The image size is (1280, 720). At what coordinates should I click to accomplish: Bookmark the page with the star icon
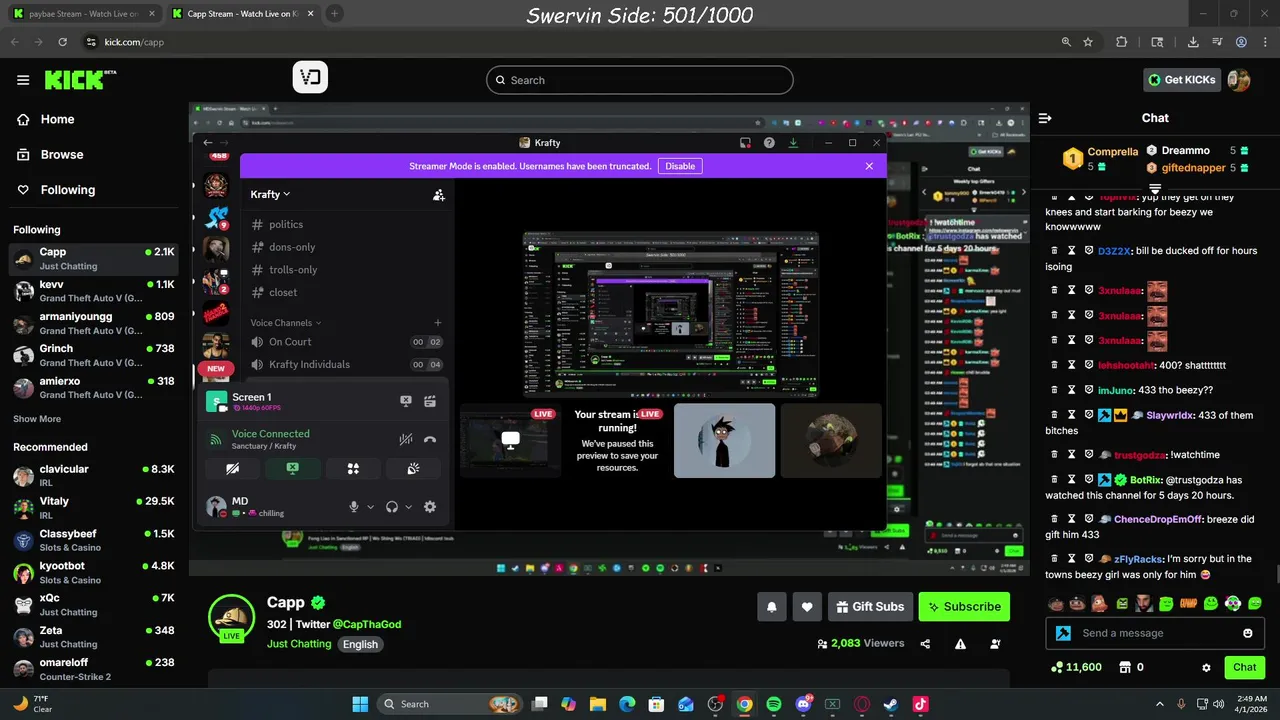[1088, 42]
